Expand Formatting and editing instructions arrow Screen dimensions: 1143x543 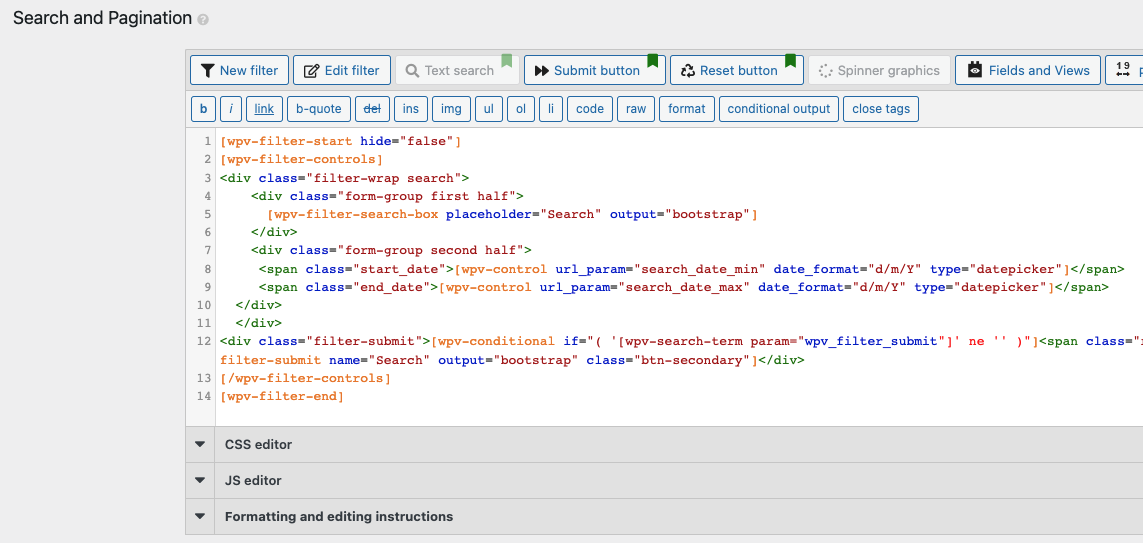point(200,516)
